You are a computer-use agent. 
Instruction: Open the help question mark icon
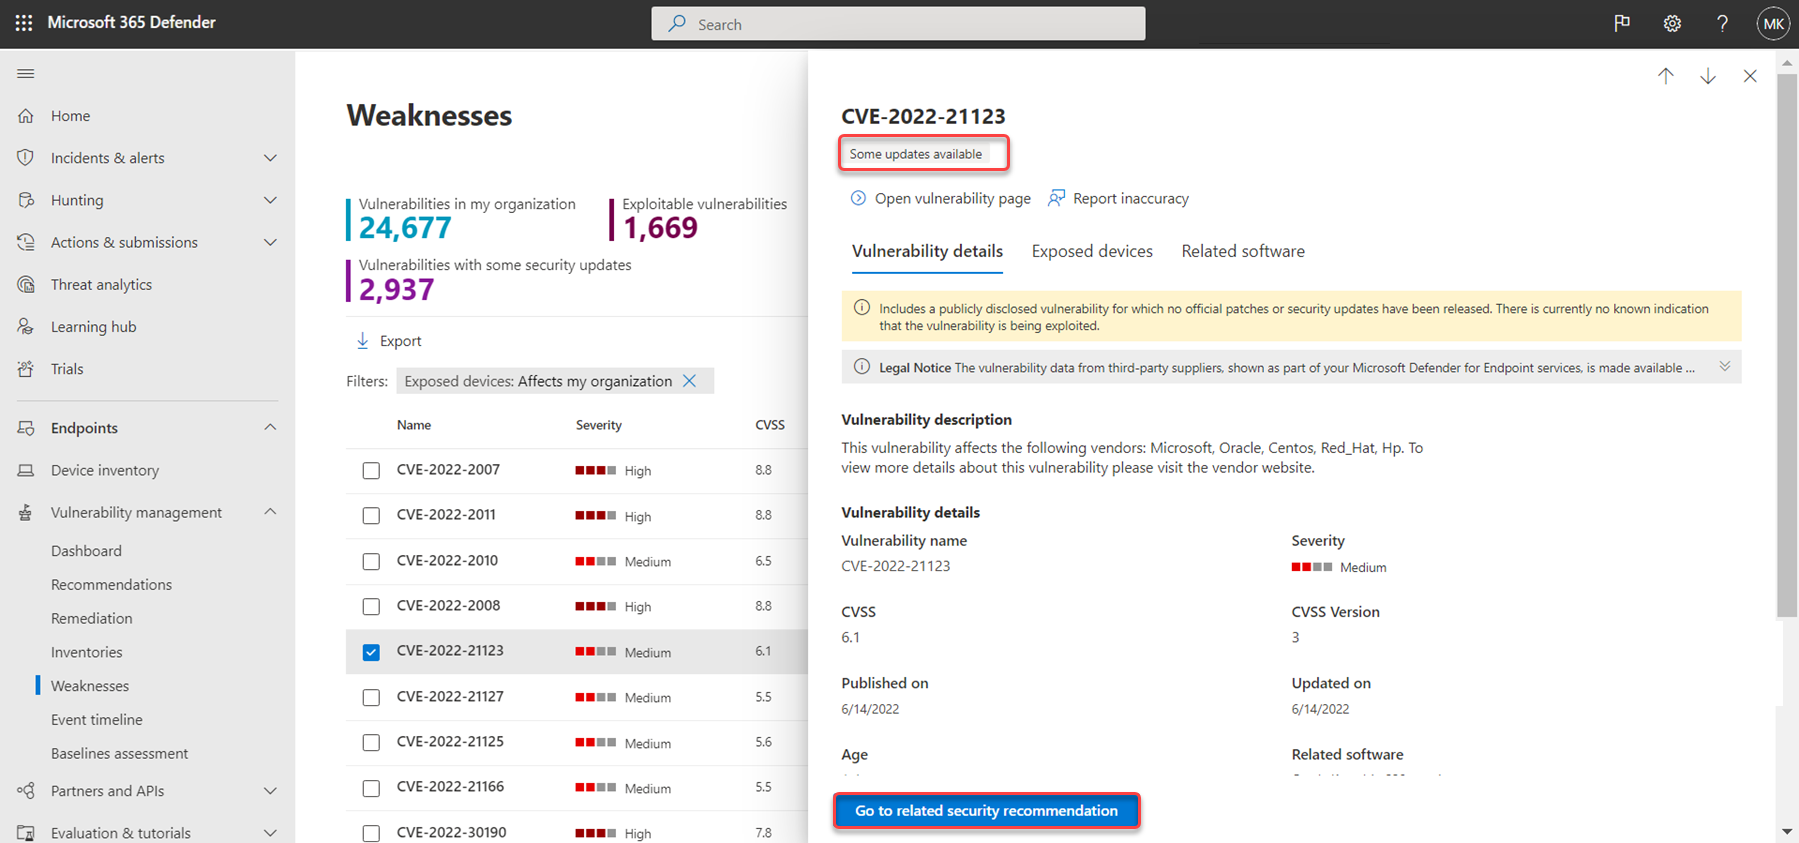1722,24
